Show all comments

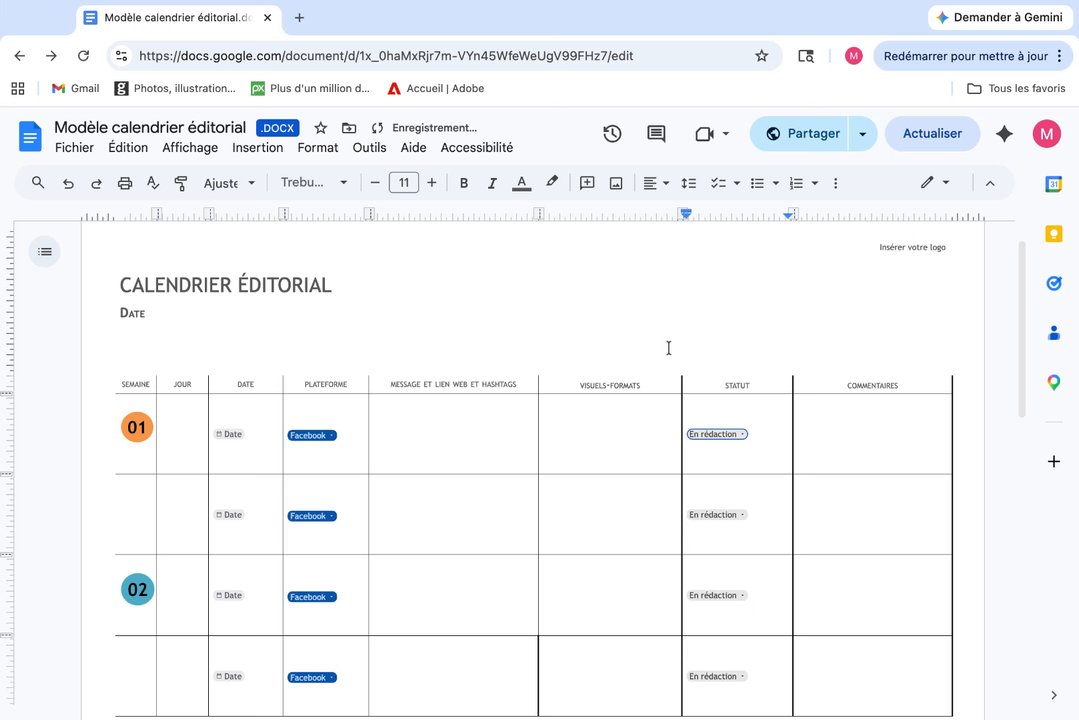click(x=656, y=134)
